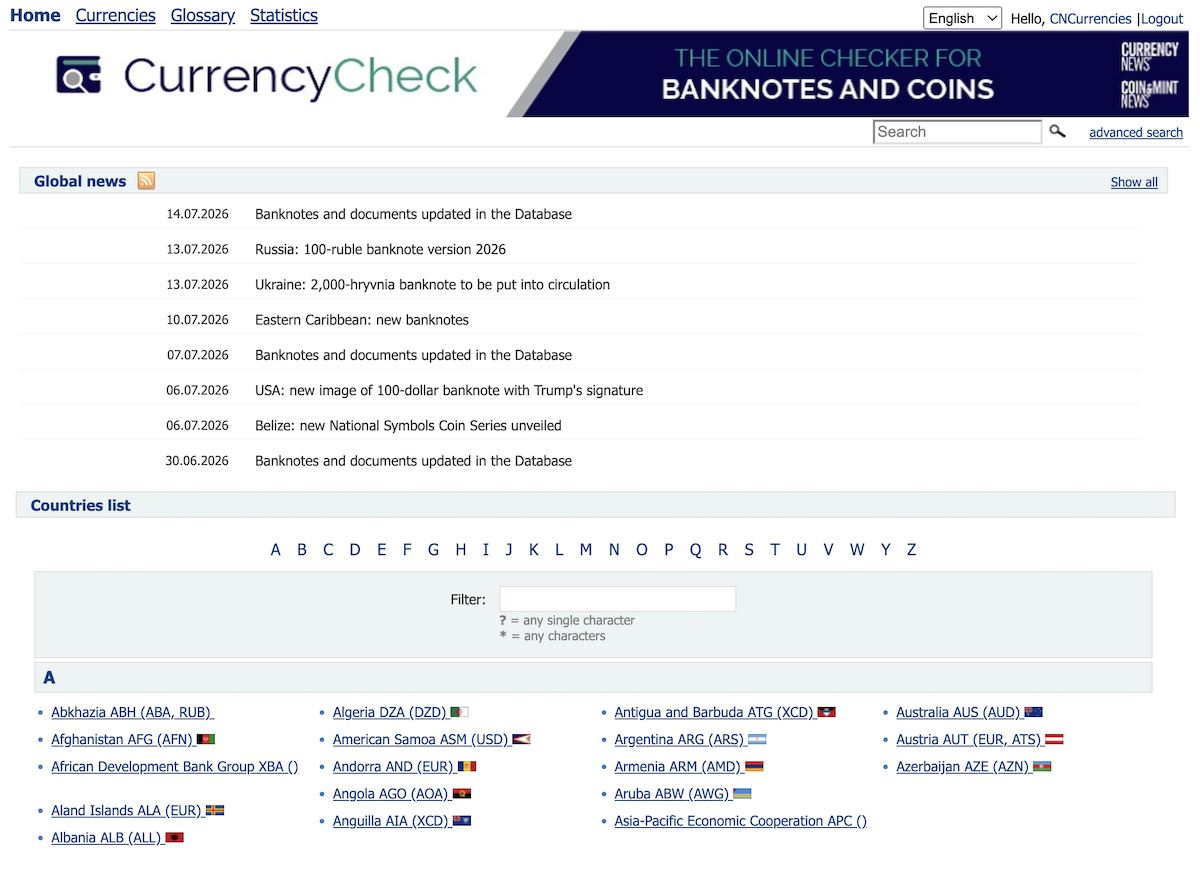Click the Aruba flag icon
The image size is (1200, 879).
[742, 794]
